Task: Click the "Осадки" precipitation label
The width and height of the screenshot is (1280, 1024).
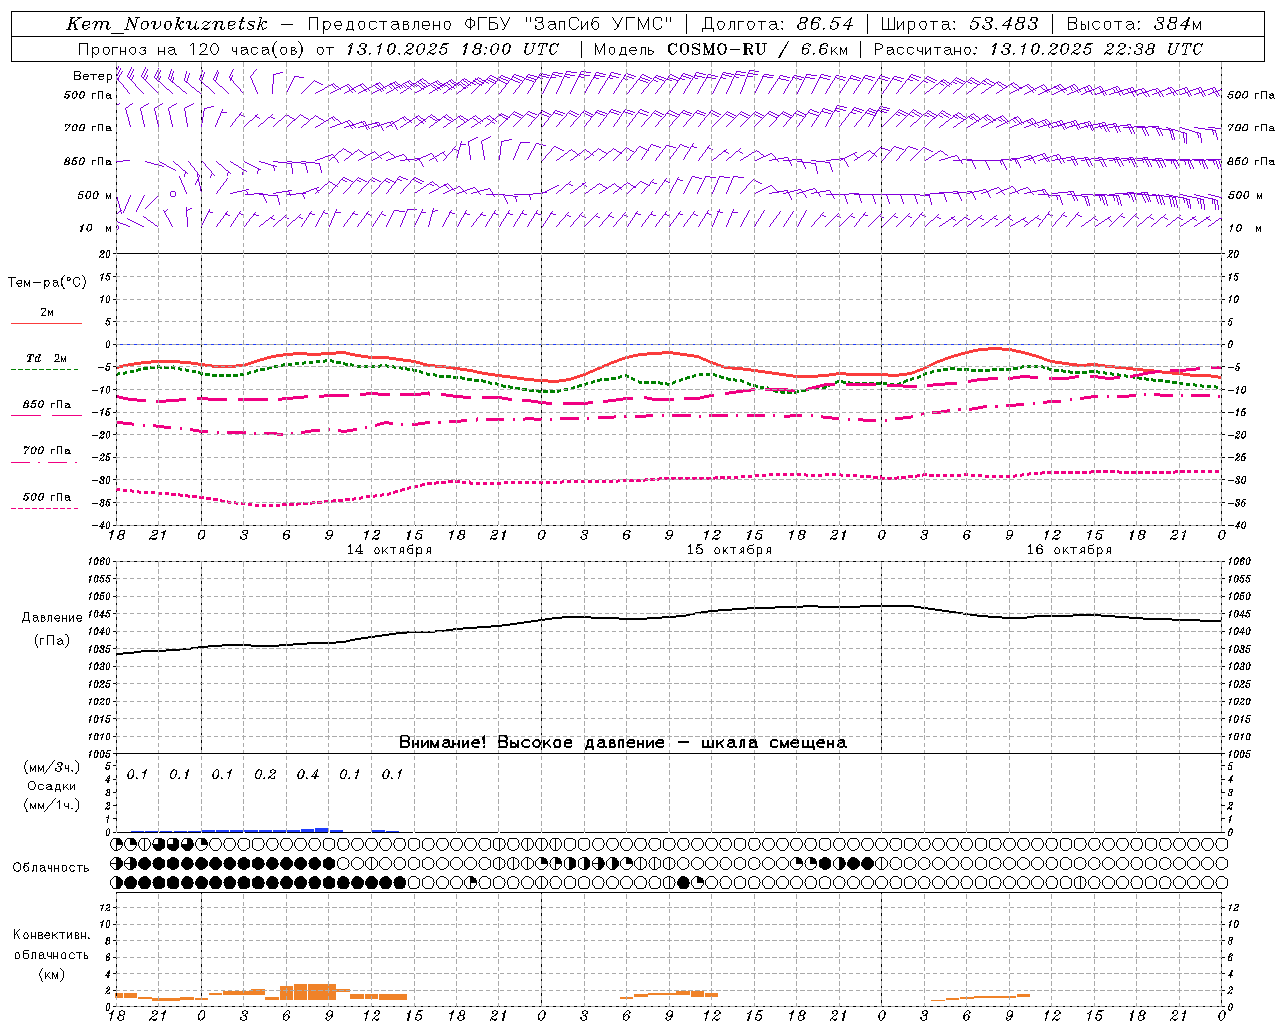Action: pos(52,786)
